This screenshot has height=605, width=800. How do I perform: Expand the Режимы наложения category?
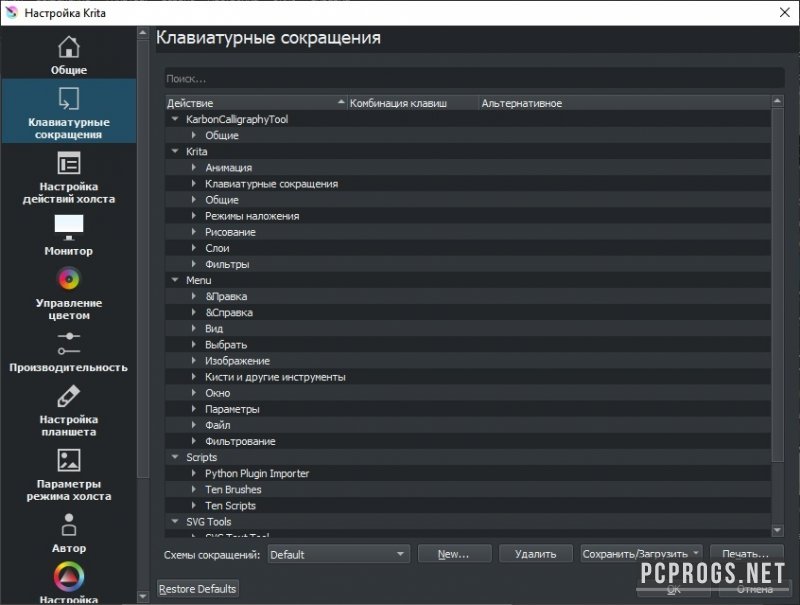[x=193, y=216]
